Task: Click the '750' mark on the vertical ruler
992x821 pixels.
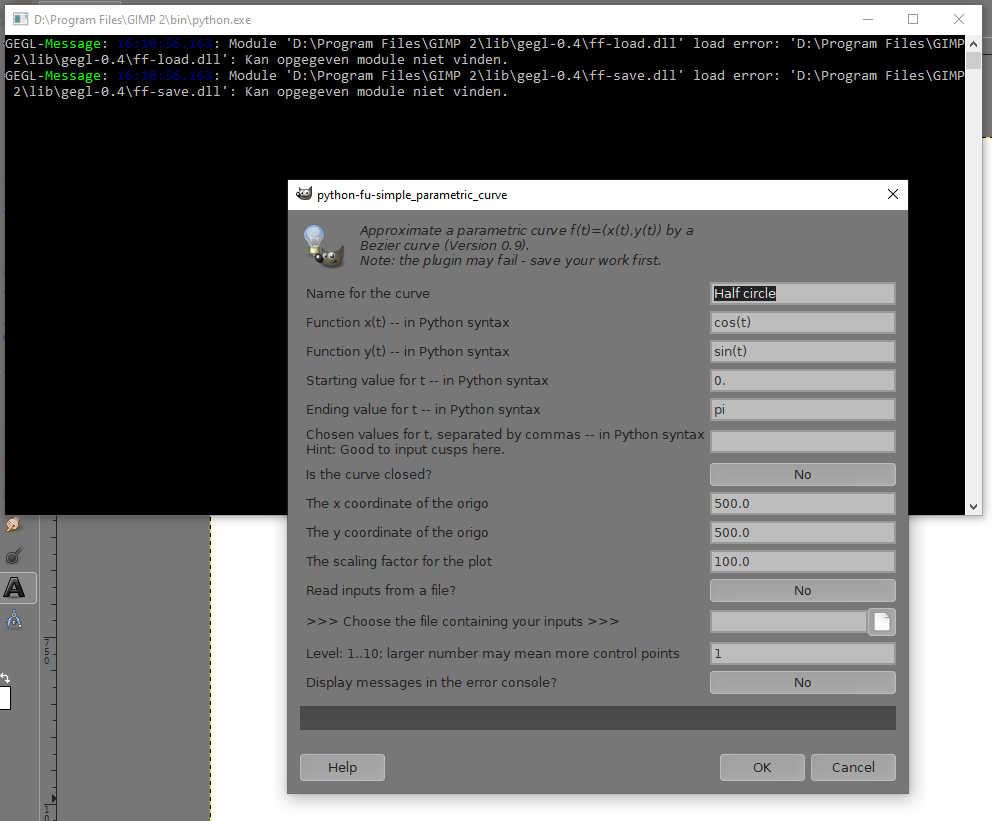Action: click(x=47, y=651)
